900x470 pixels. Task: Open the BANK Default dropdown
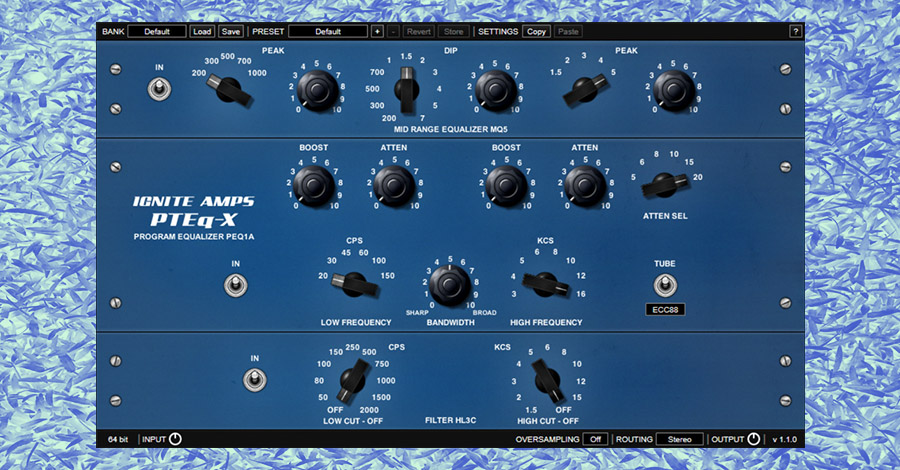tap(157, 32)
